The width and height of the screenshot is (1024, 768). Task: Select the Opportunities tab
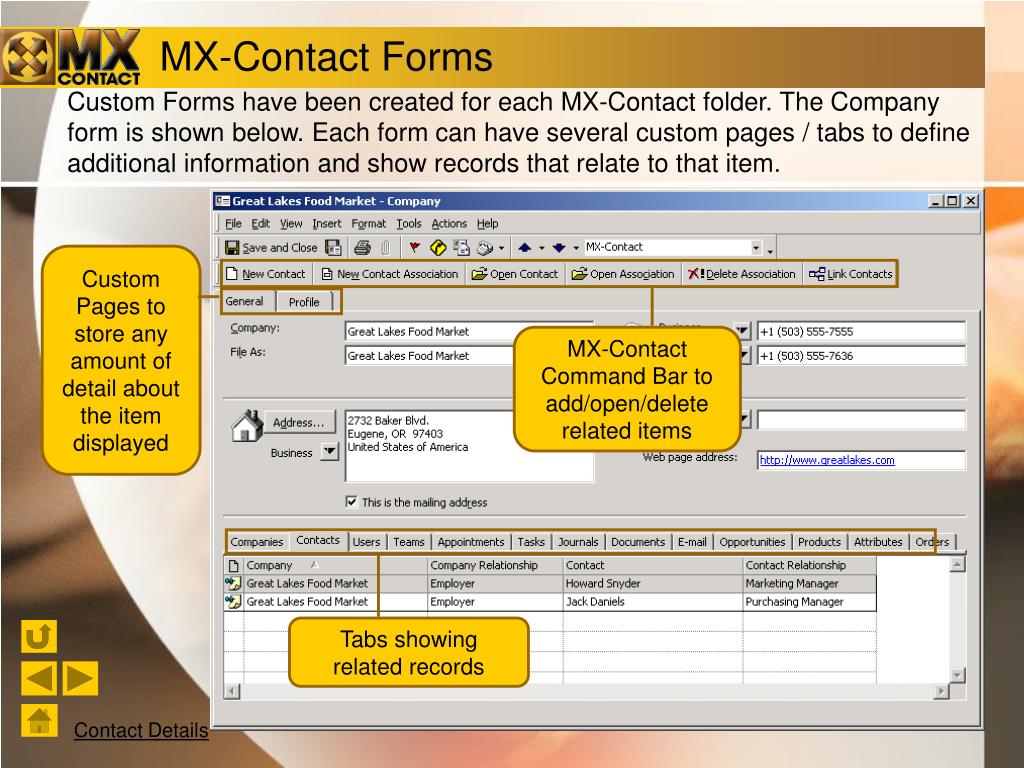click(x=752, y=541)
